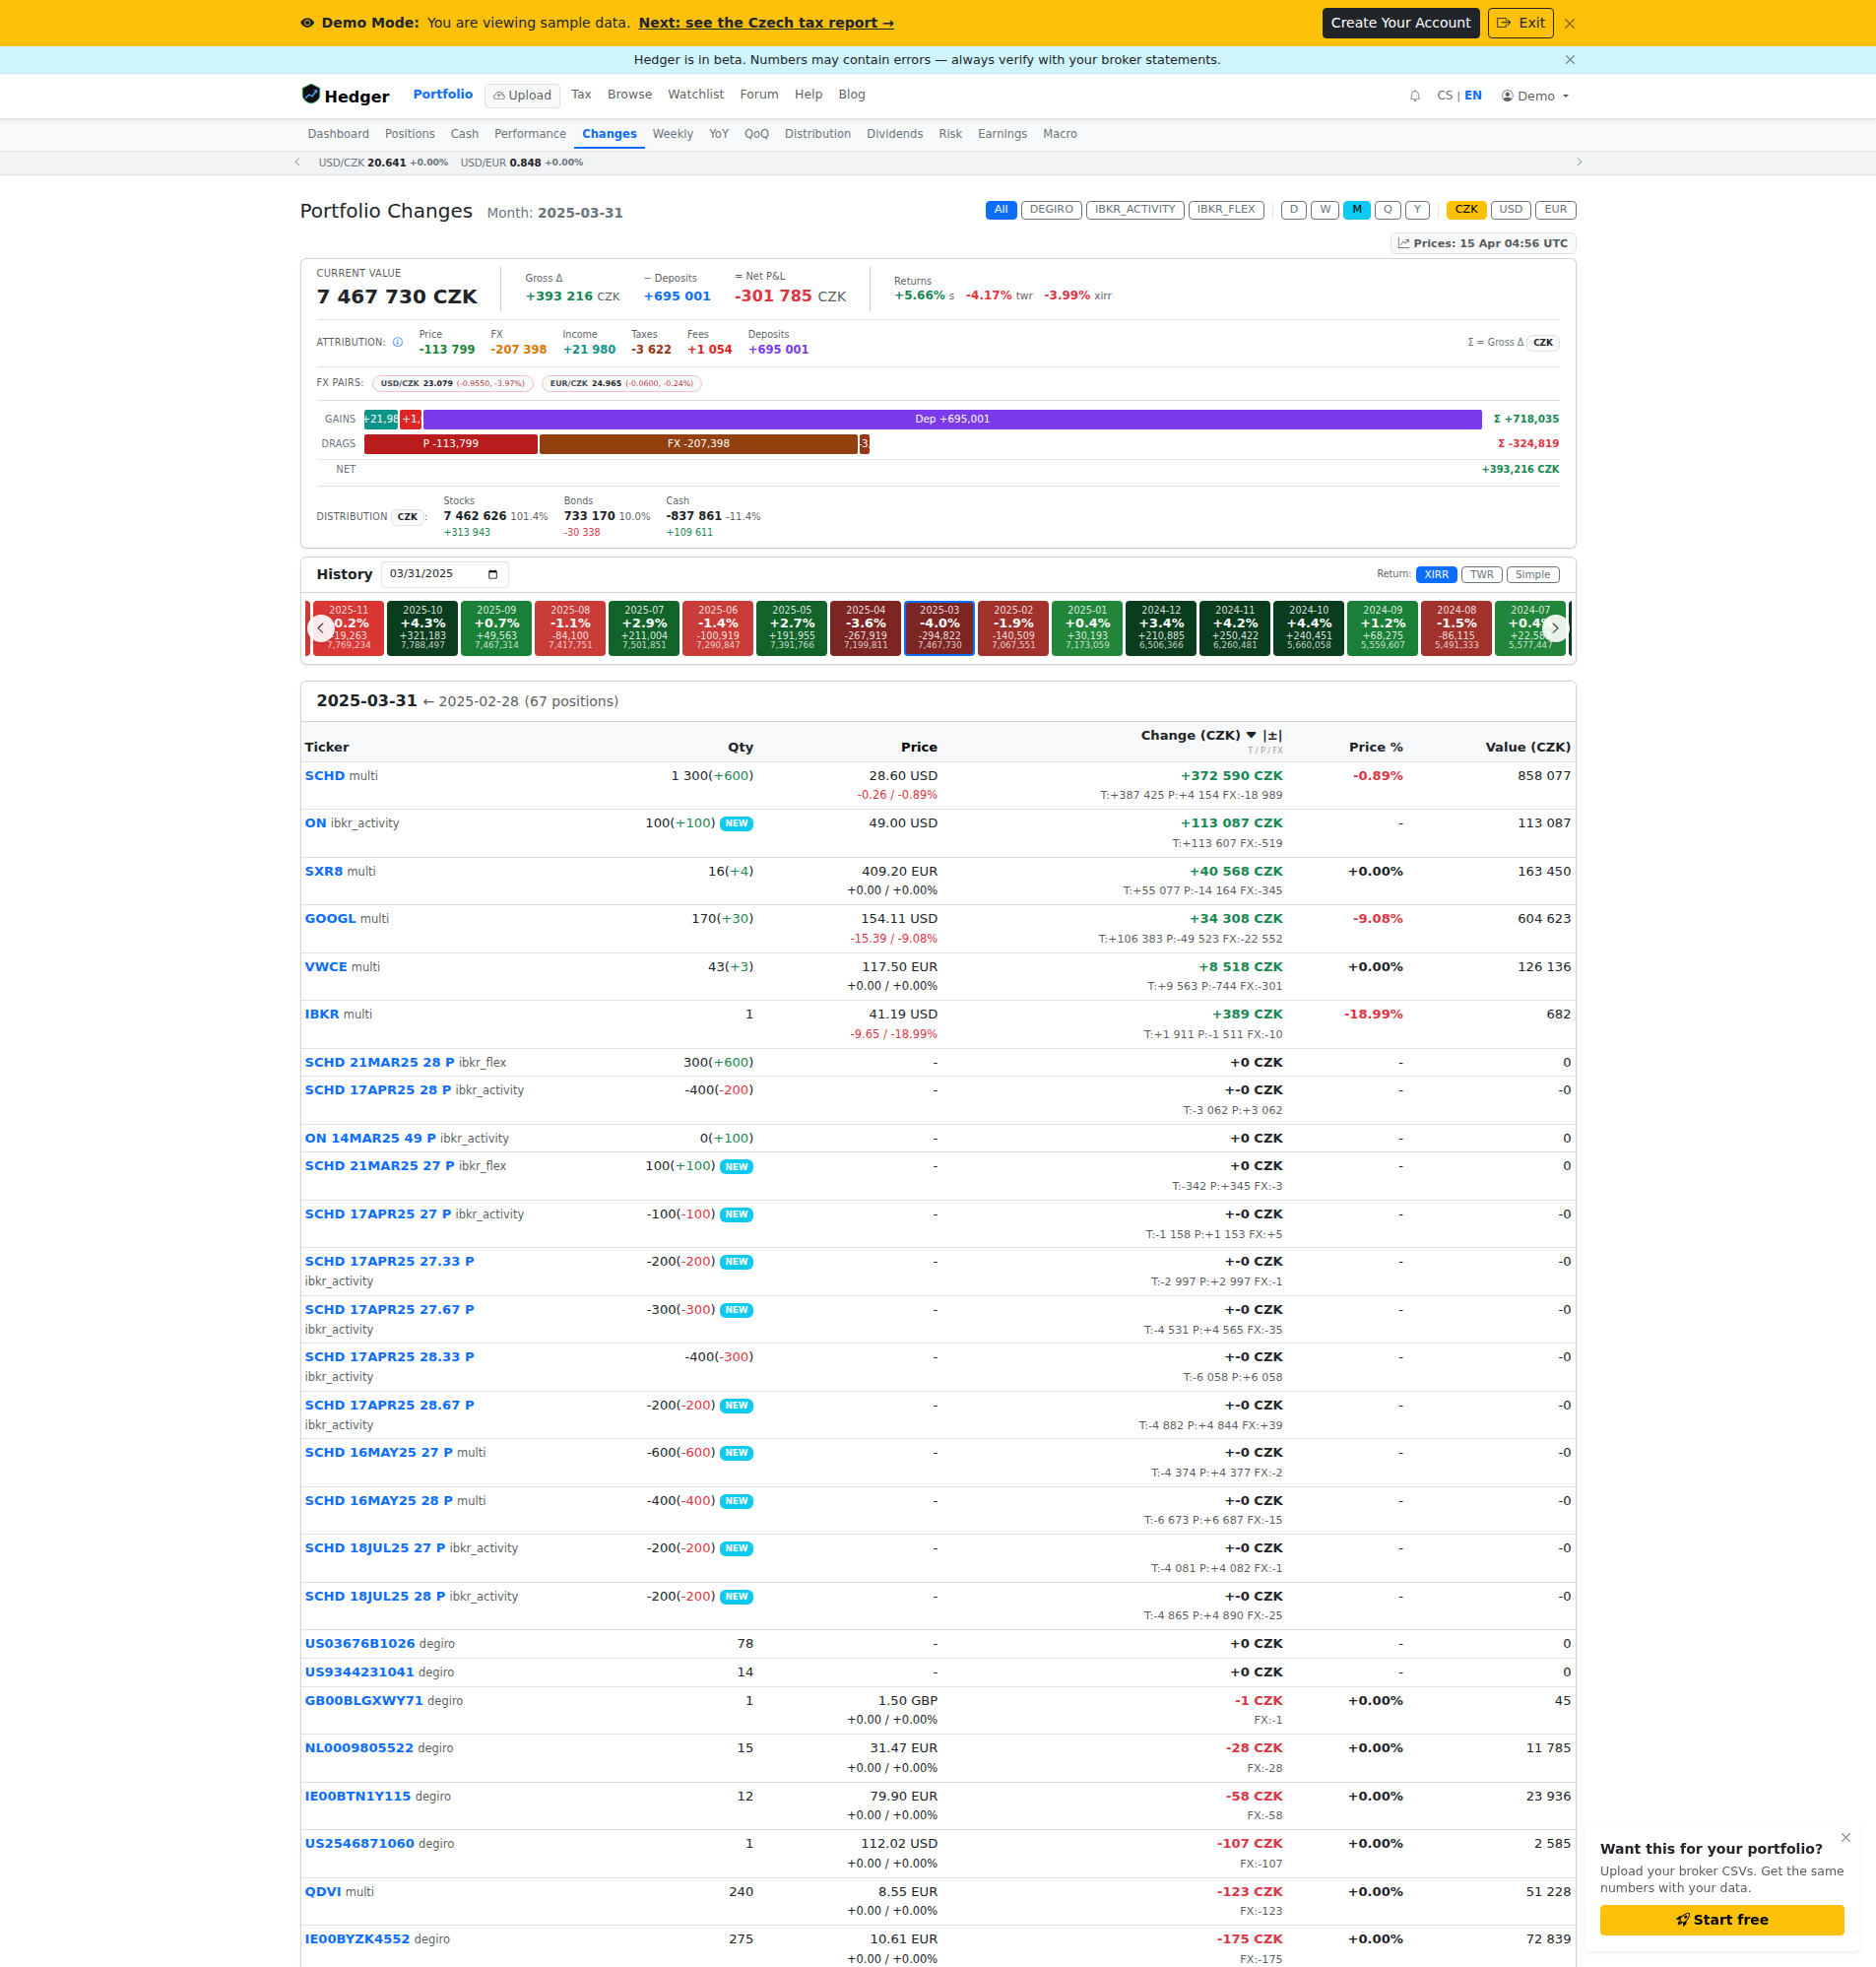The width and height of the screenshot is (1876, 1967).
Task: Click the USD/CZK 23.079 FX pair pill
Action: pos(452,384)
